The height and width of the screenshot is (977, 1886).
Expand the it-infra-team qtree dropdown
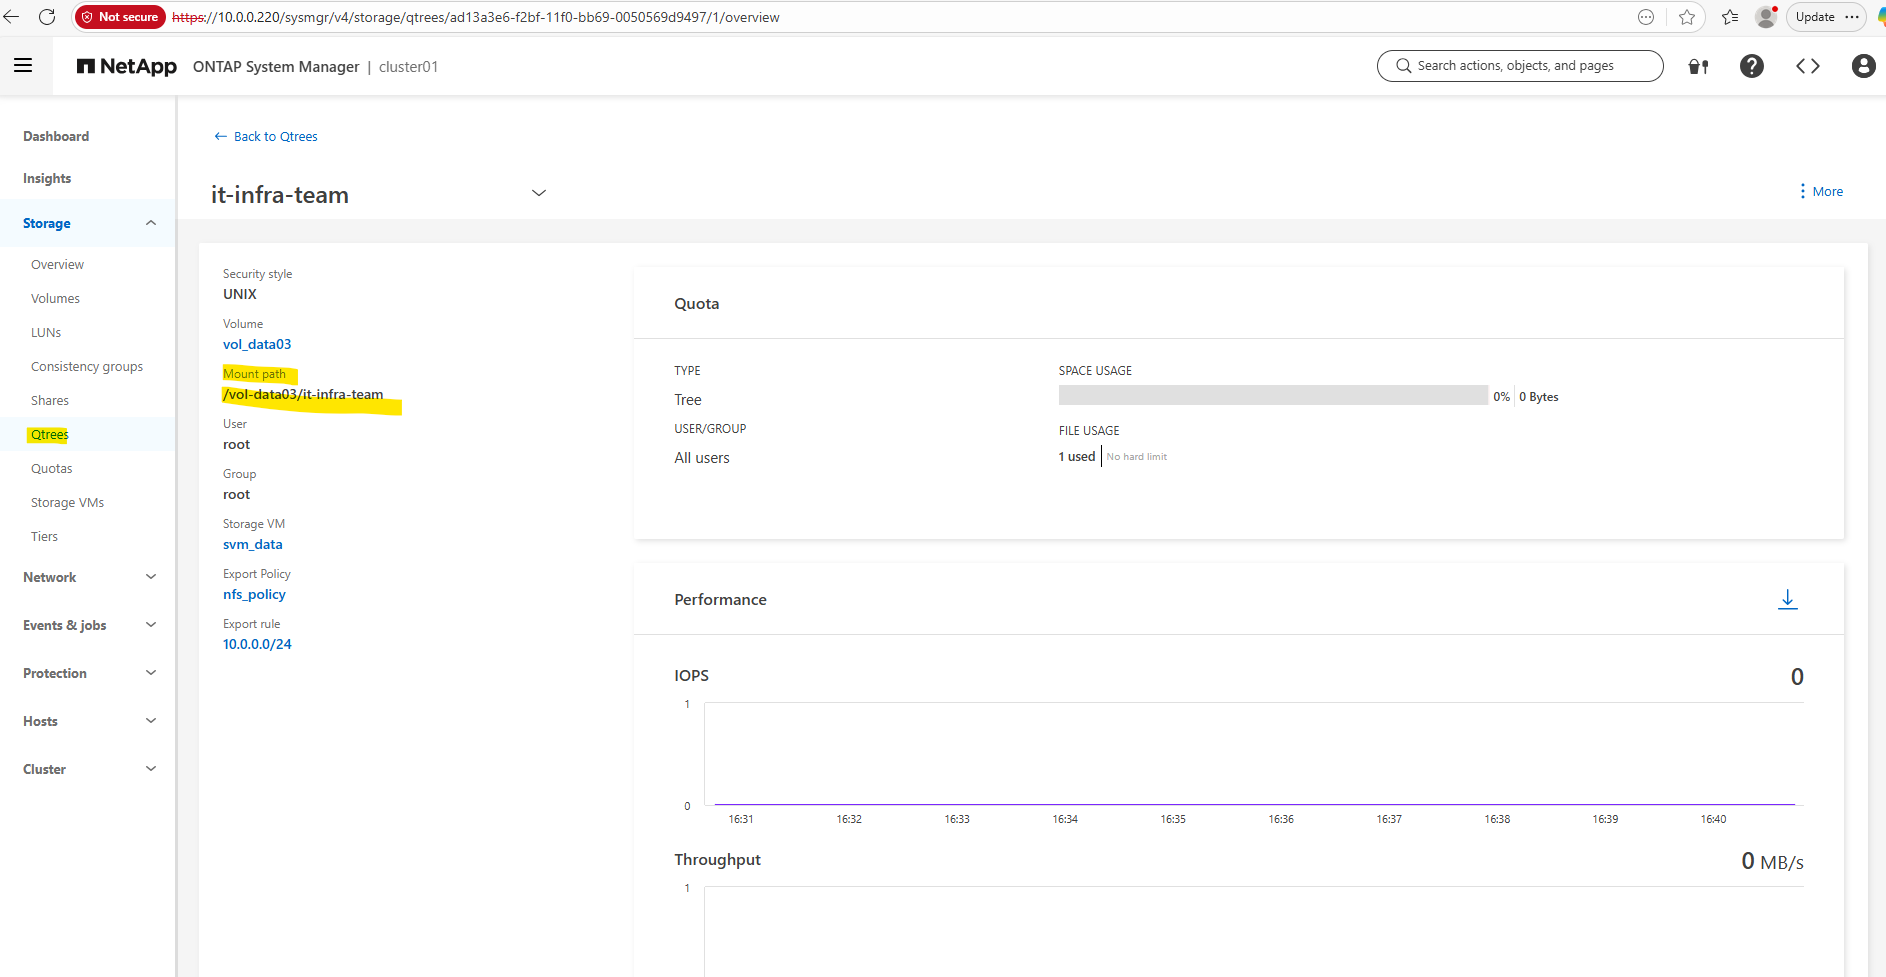(538, 193)
